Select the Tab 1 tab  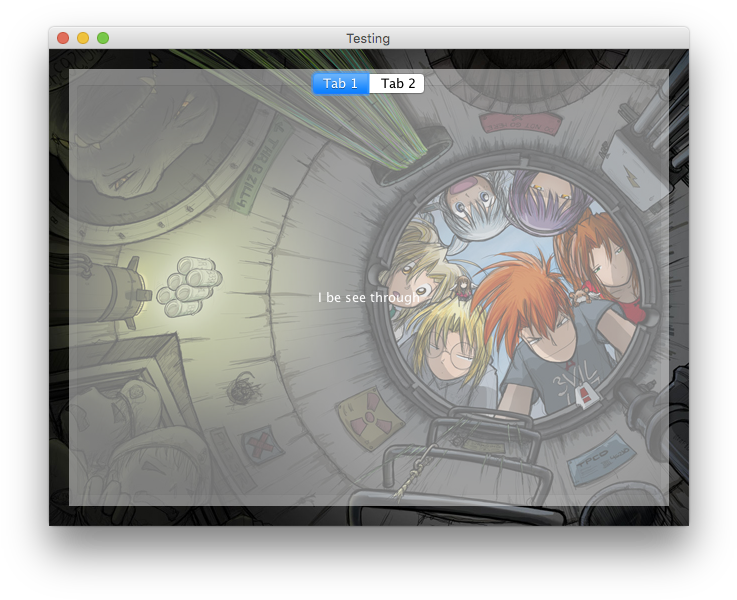click(x=341, y=84)
